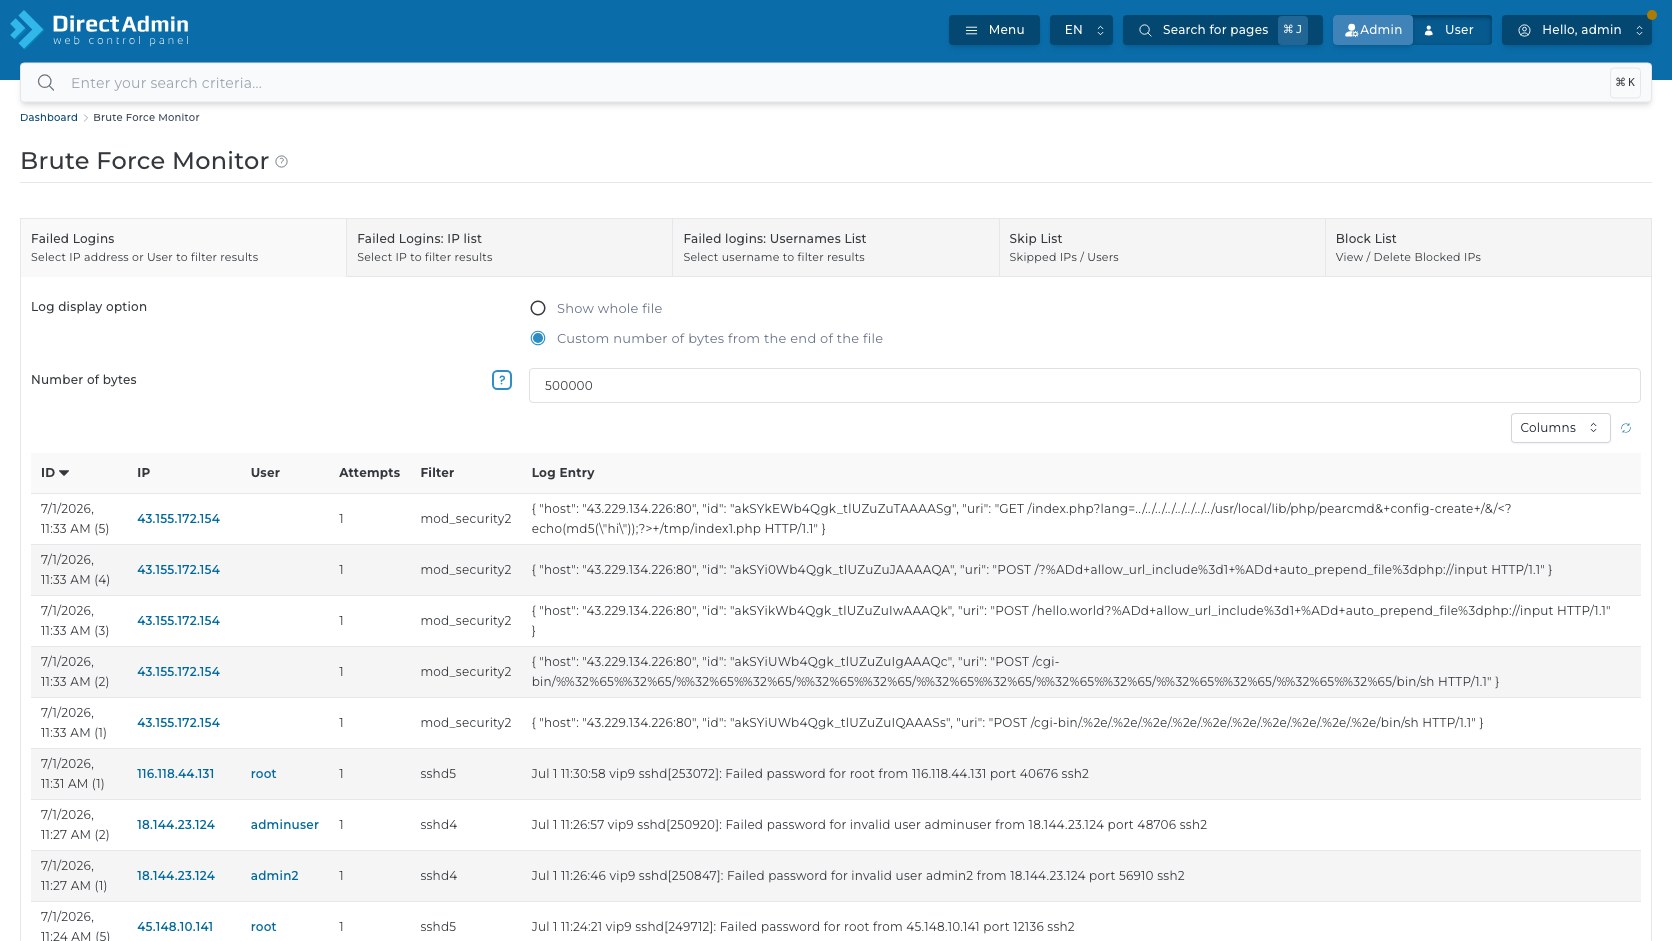Open the Skip List tab
This screenshot has width=1672, height=941.
click(1162, 247)
